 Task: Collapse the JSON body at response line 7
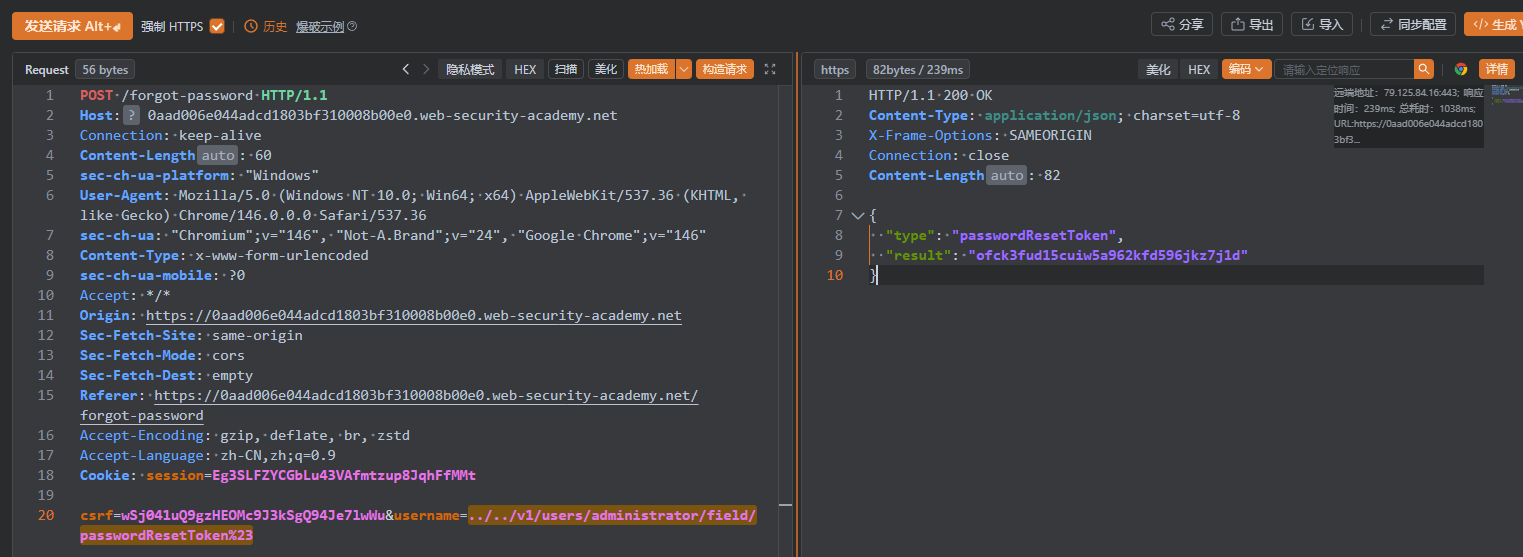pos(856,216)
